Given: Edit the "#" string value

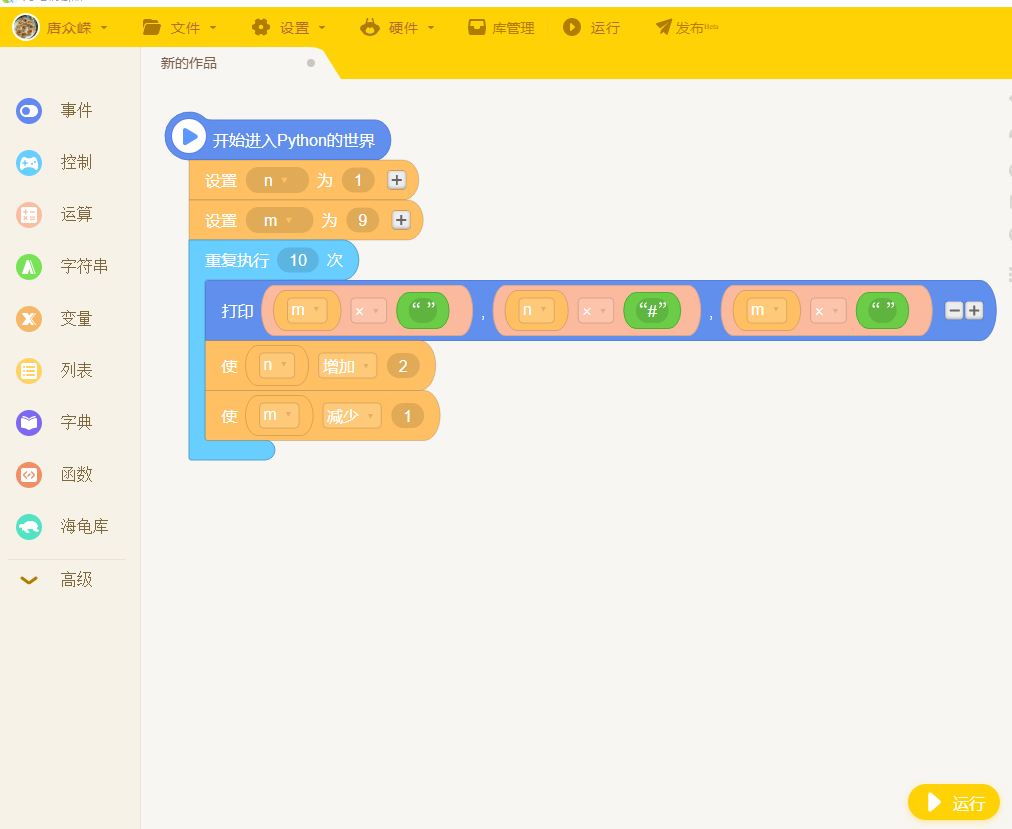Looking at the screenshot, I should 652,311.
